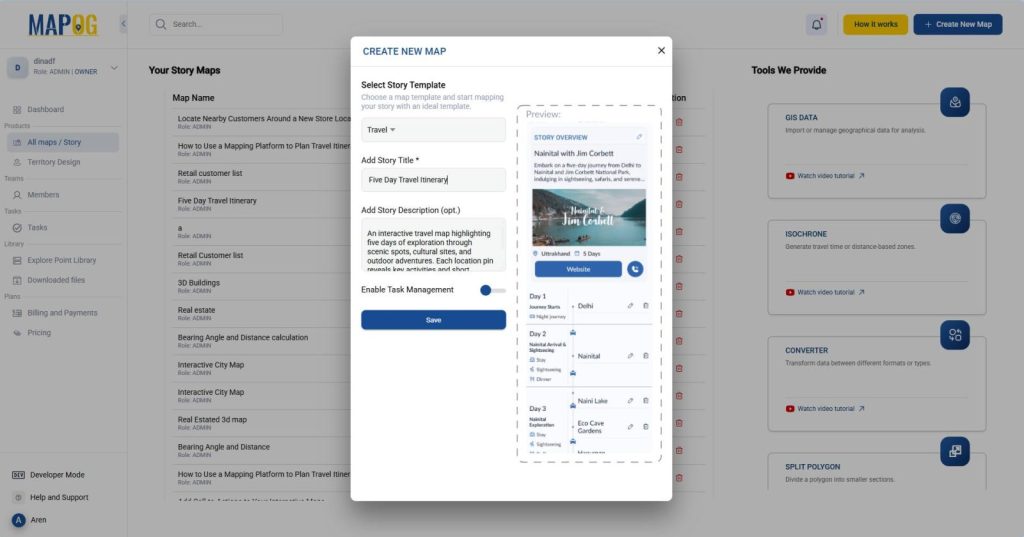The width and height of the screenshot is (1024, 537).
Task: Open Billing and Payments
Action: pos(63,313)
